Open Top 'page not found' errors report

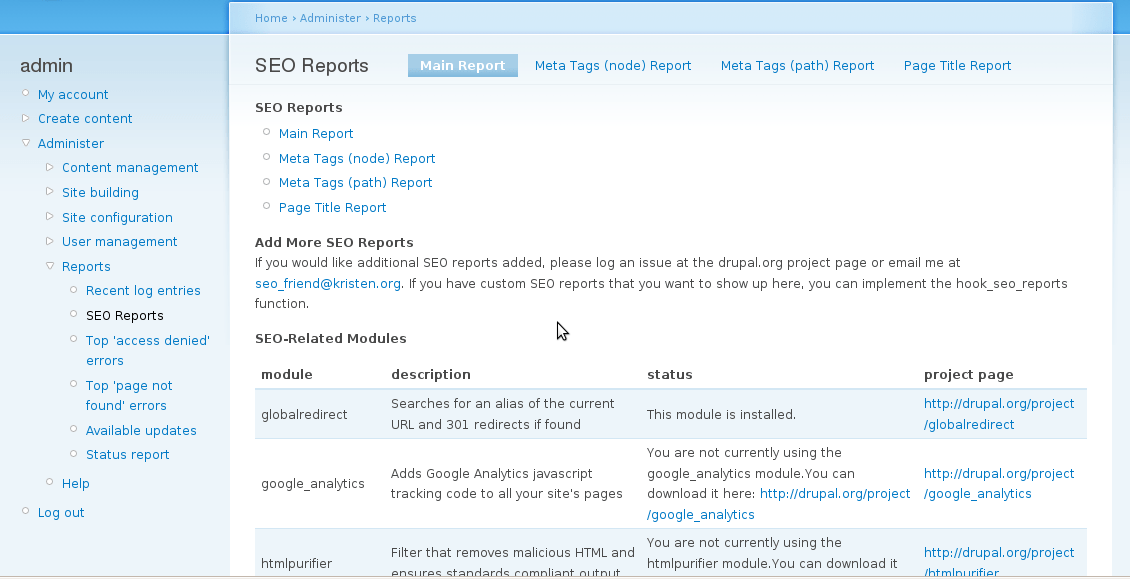click(x=129, y=395)
